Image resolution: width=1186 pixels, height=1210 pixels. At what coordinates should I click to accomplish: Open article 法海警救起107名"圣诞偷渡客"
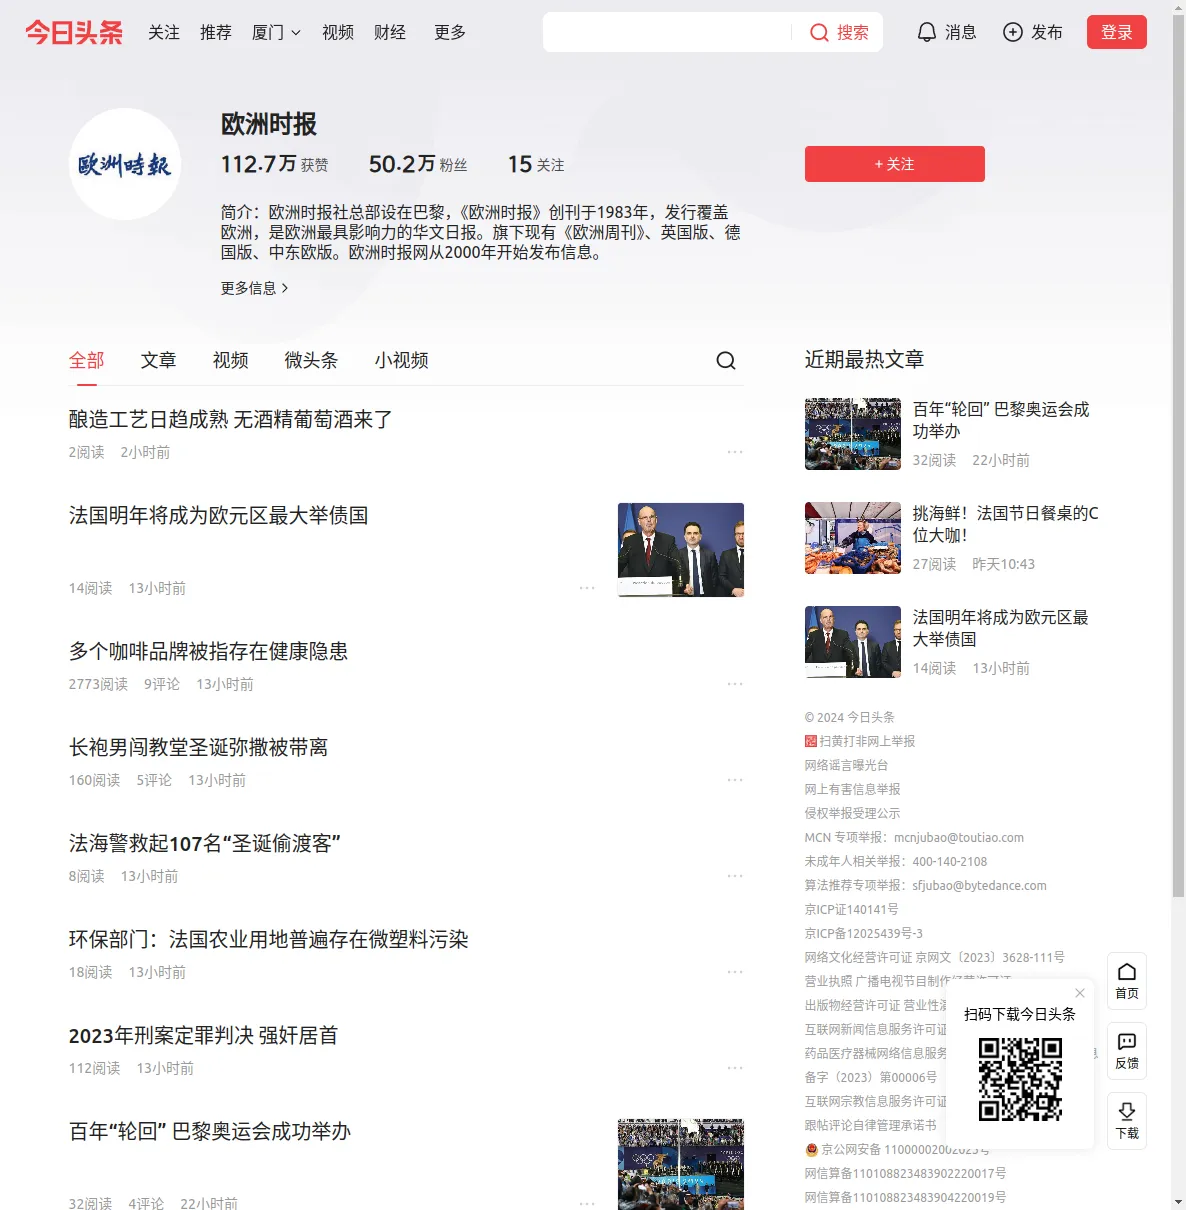[x=205, y=843]
